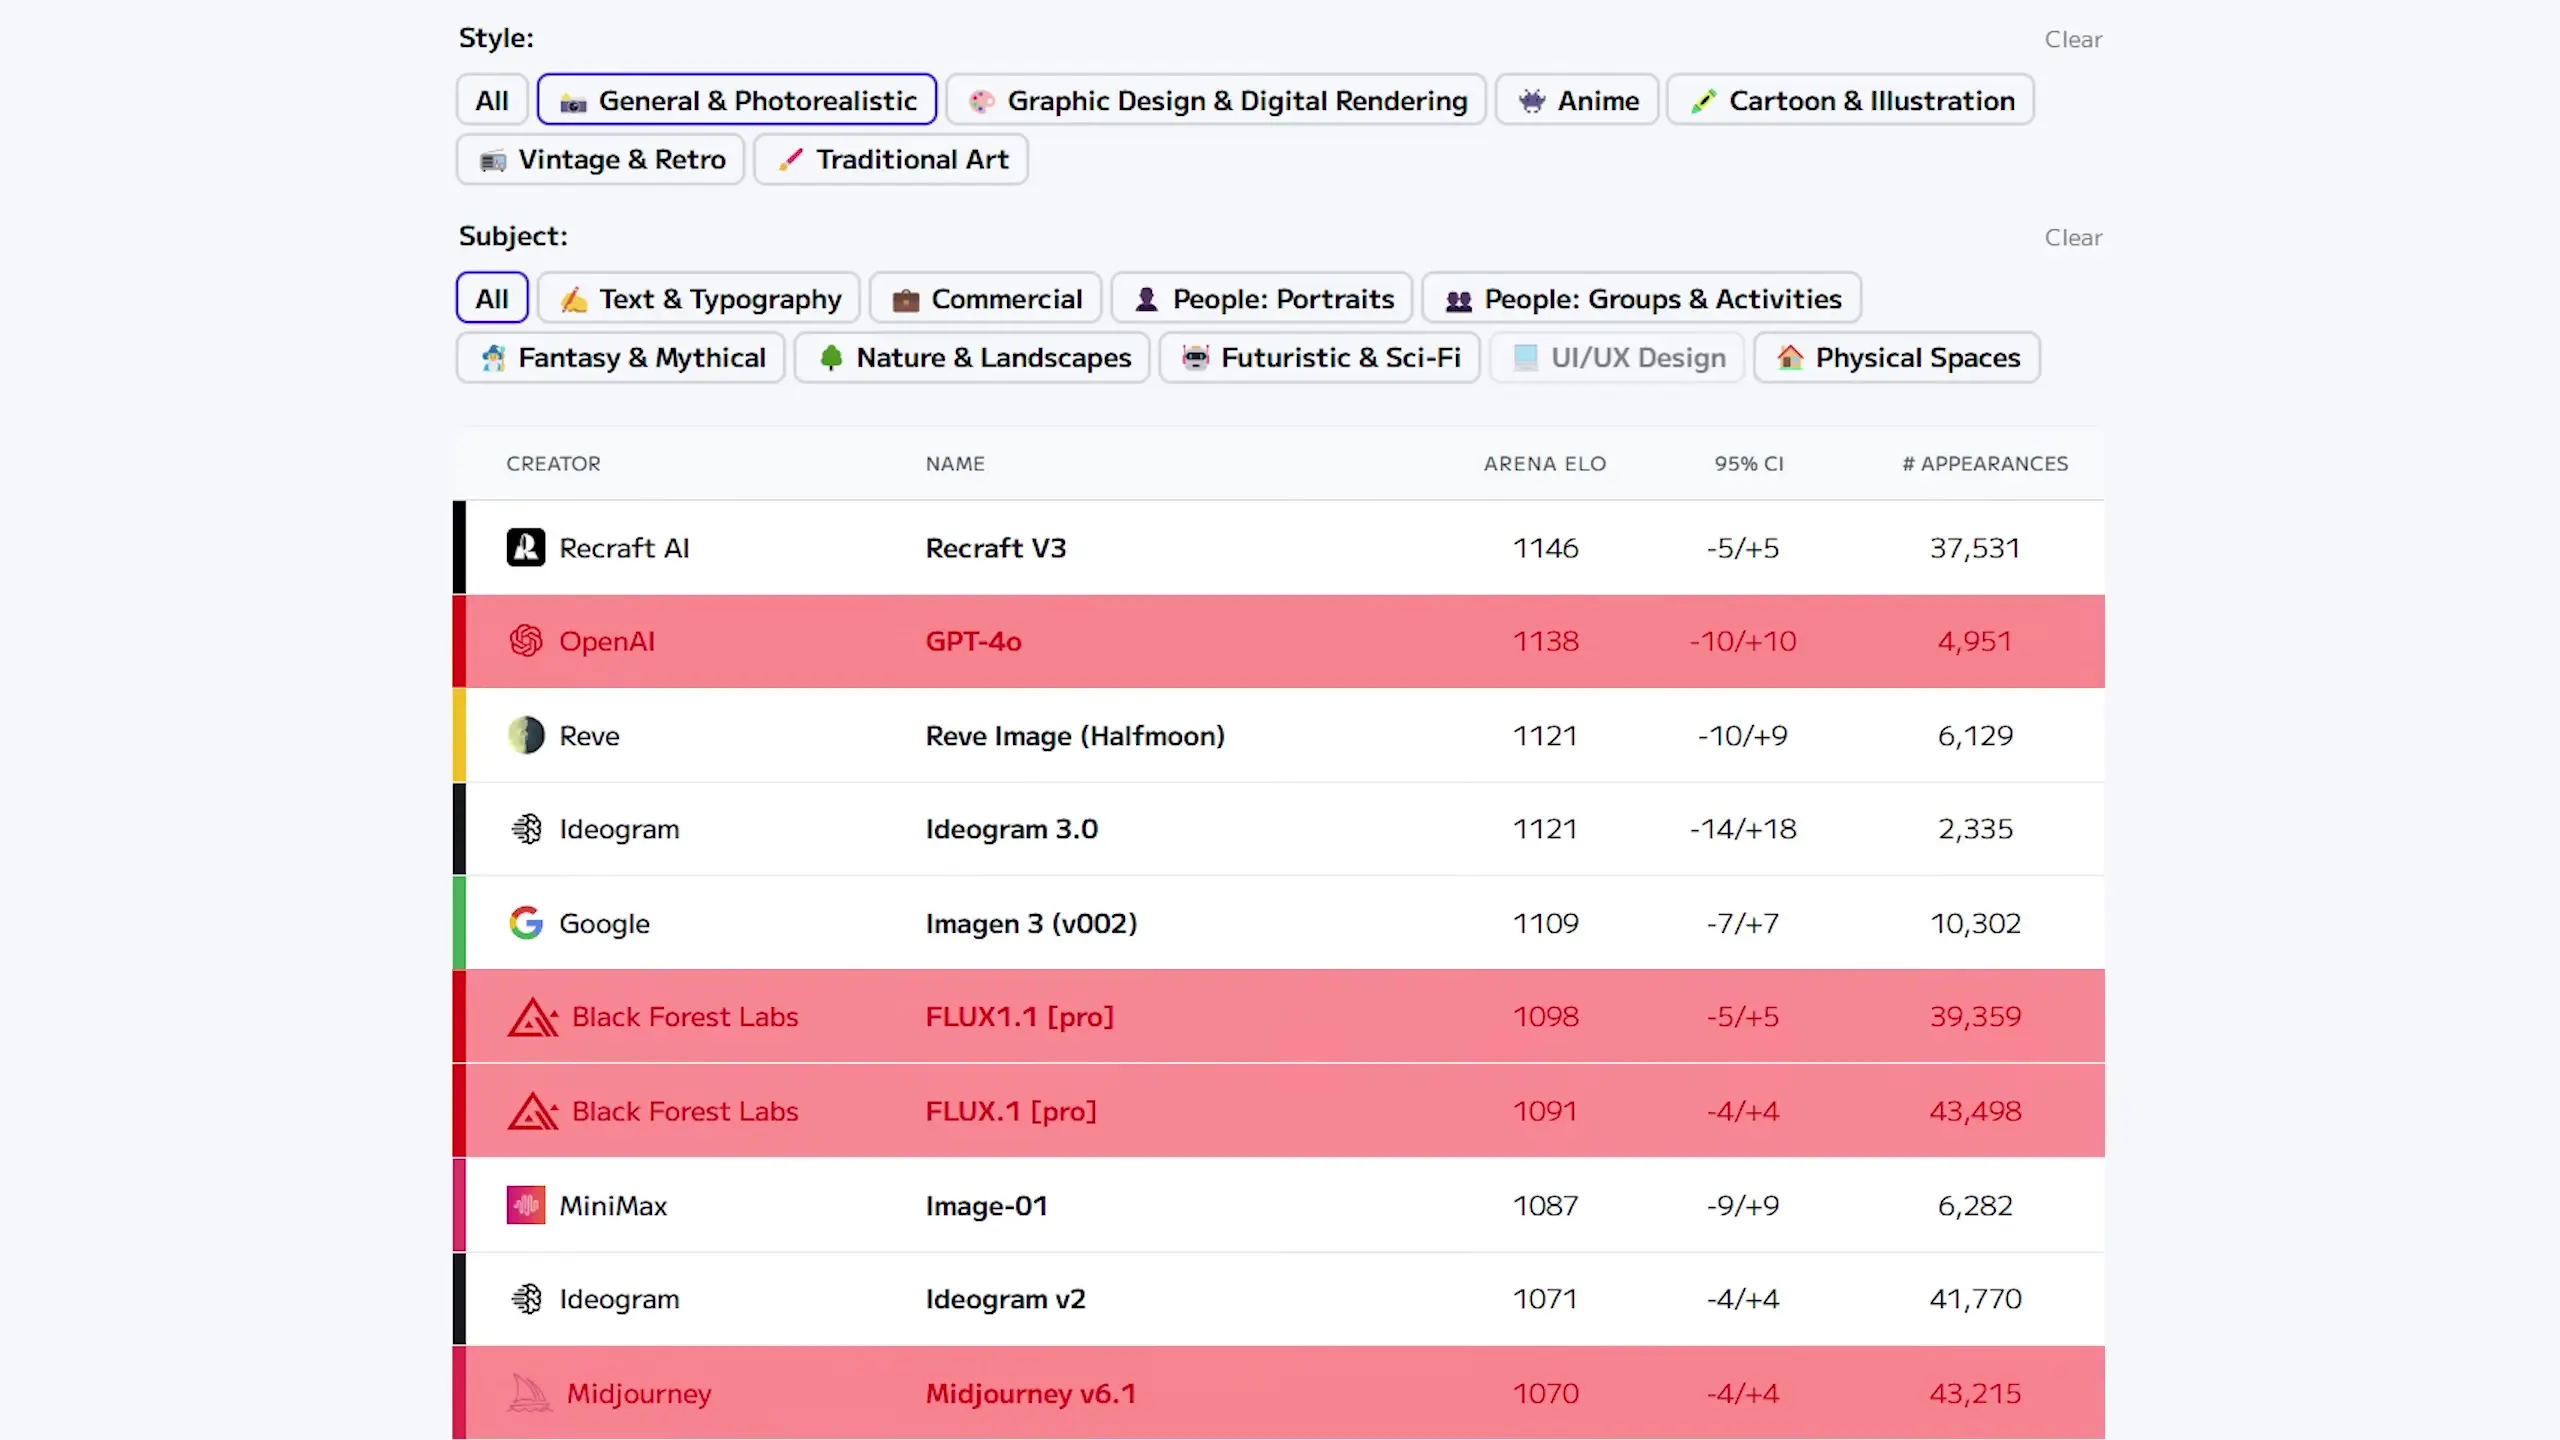Click the Image-01 model name

pyautogui.click(x=986, y=1205)
